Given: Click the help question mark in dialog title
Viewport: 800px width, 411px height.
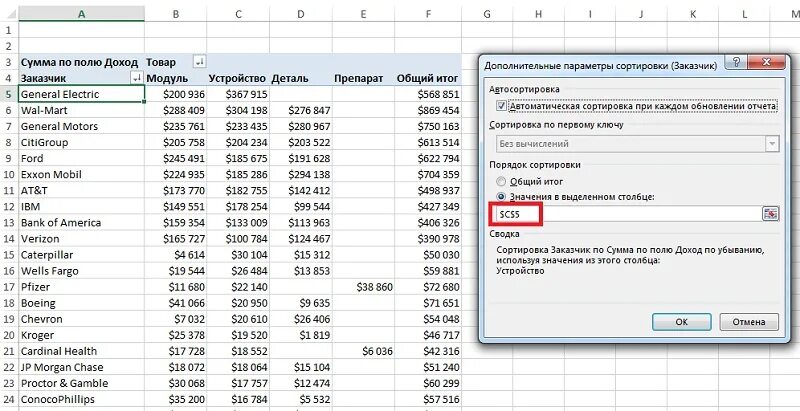Looking at the screenshot, I should coord(736,63).
